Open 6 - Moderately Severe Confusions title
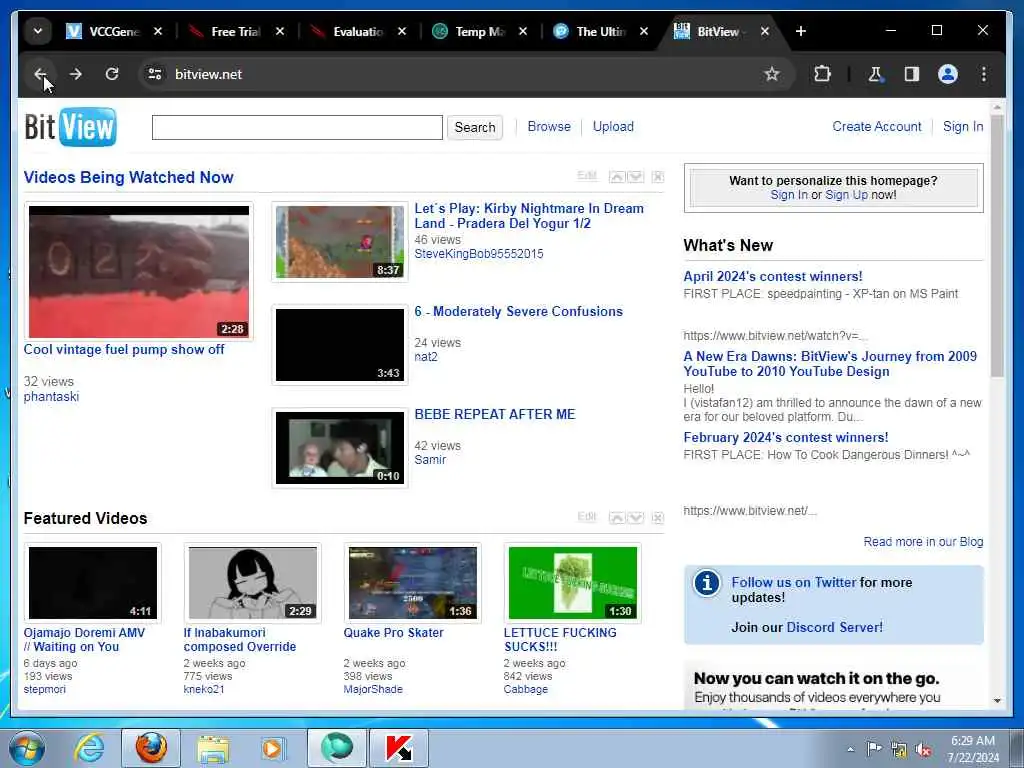Image resolution: width=1024 pixels, height=768 pixels. [x=519, y=312]
